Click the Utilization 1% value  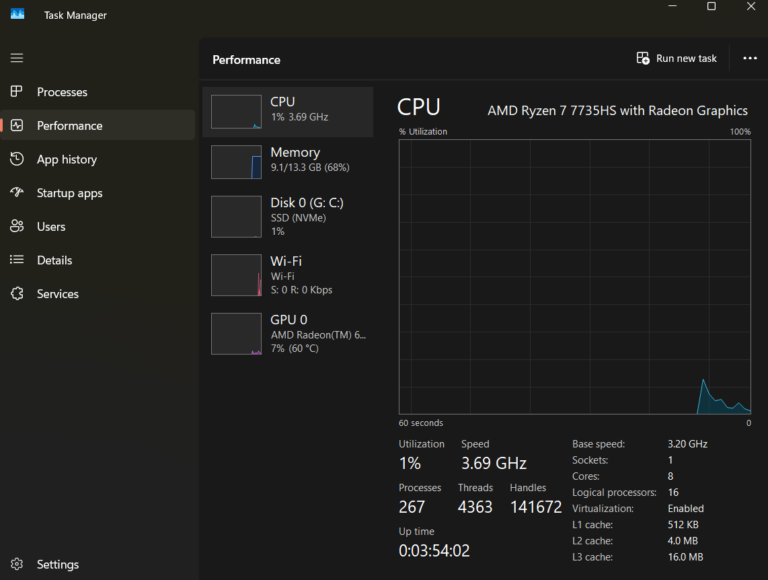[410, 463]
